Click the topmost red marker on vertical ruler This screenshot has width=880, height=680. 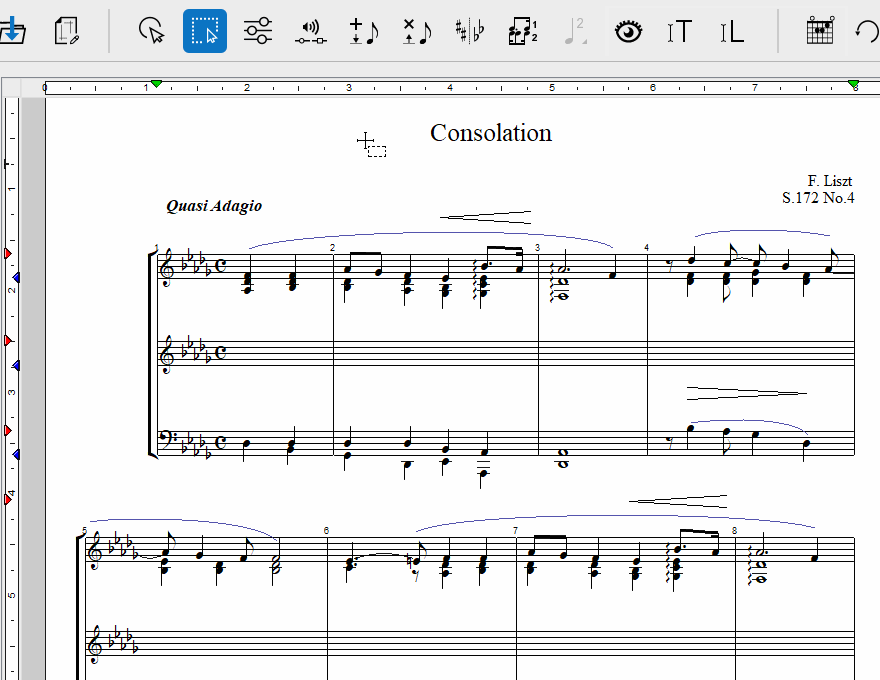[x=8, y=254]
